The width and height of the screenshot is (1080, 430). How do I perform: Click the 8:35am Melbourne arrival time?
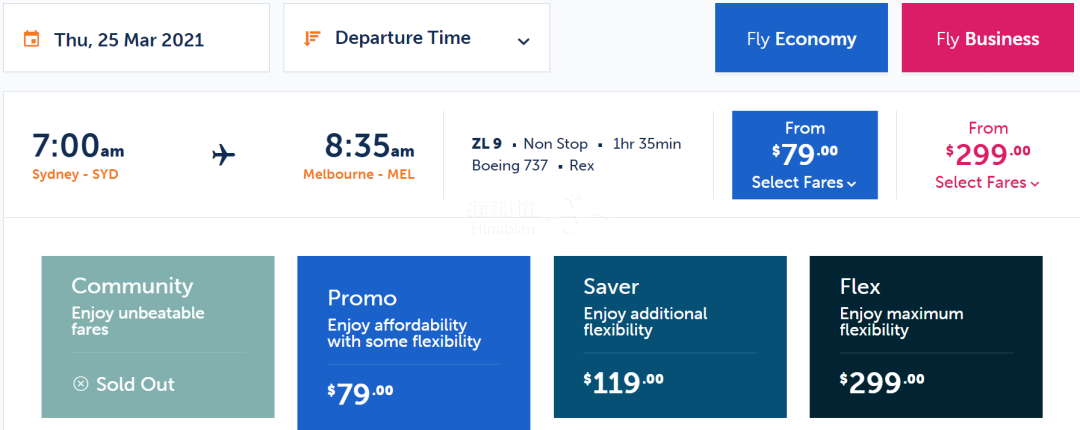pyautogui.click(x=370, y=146)
